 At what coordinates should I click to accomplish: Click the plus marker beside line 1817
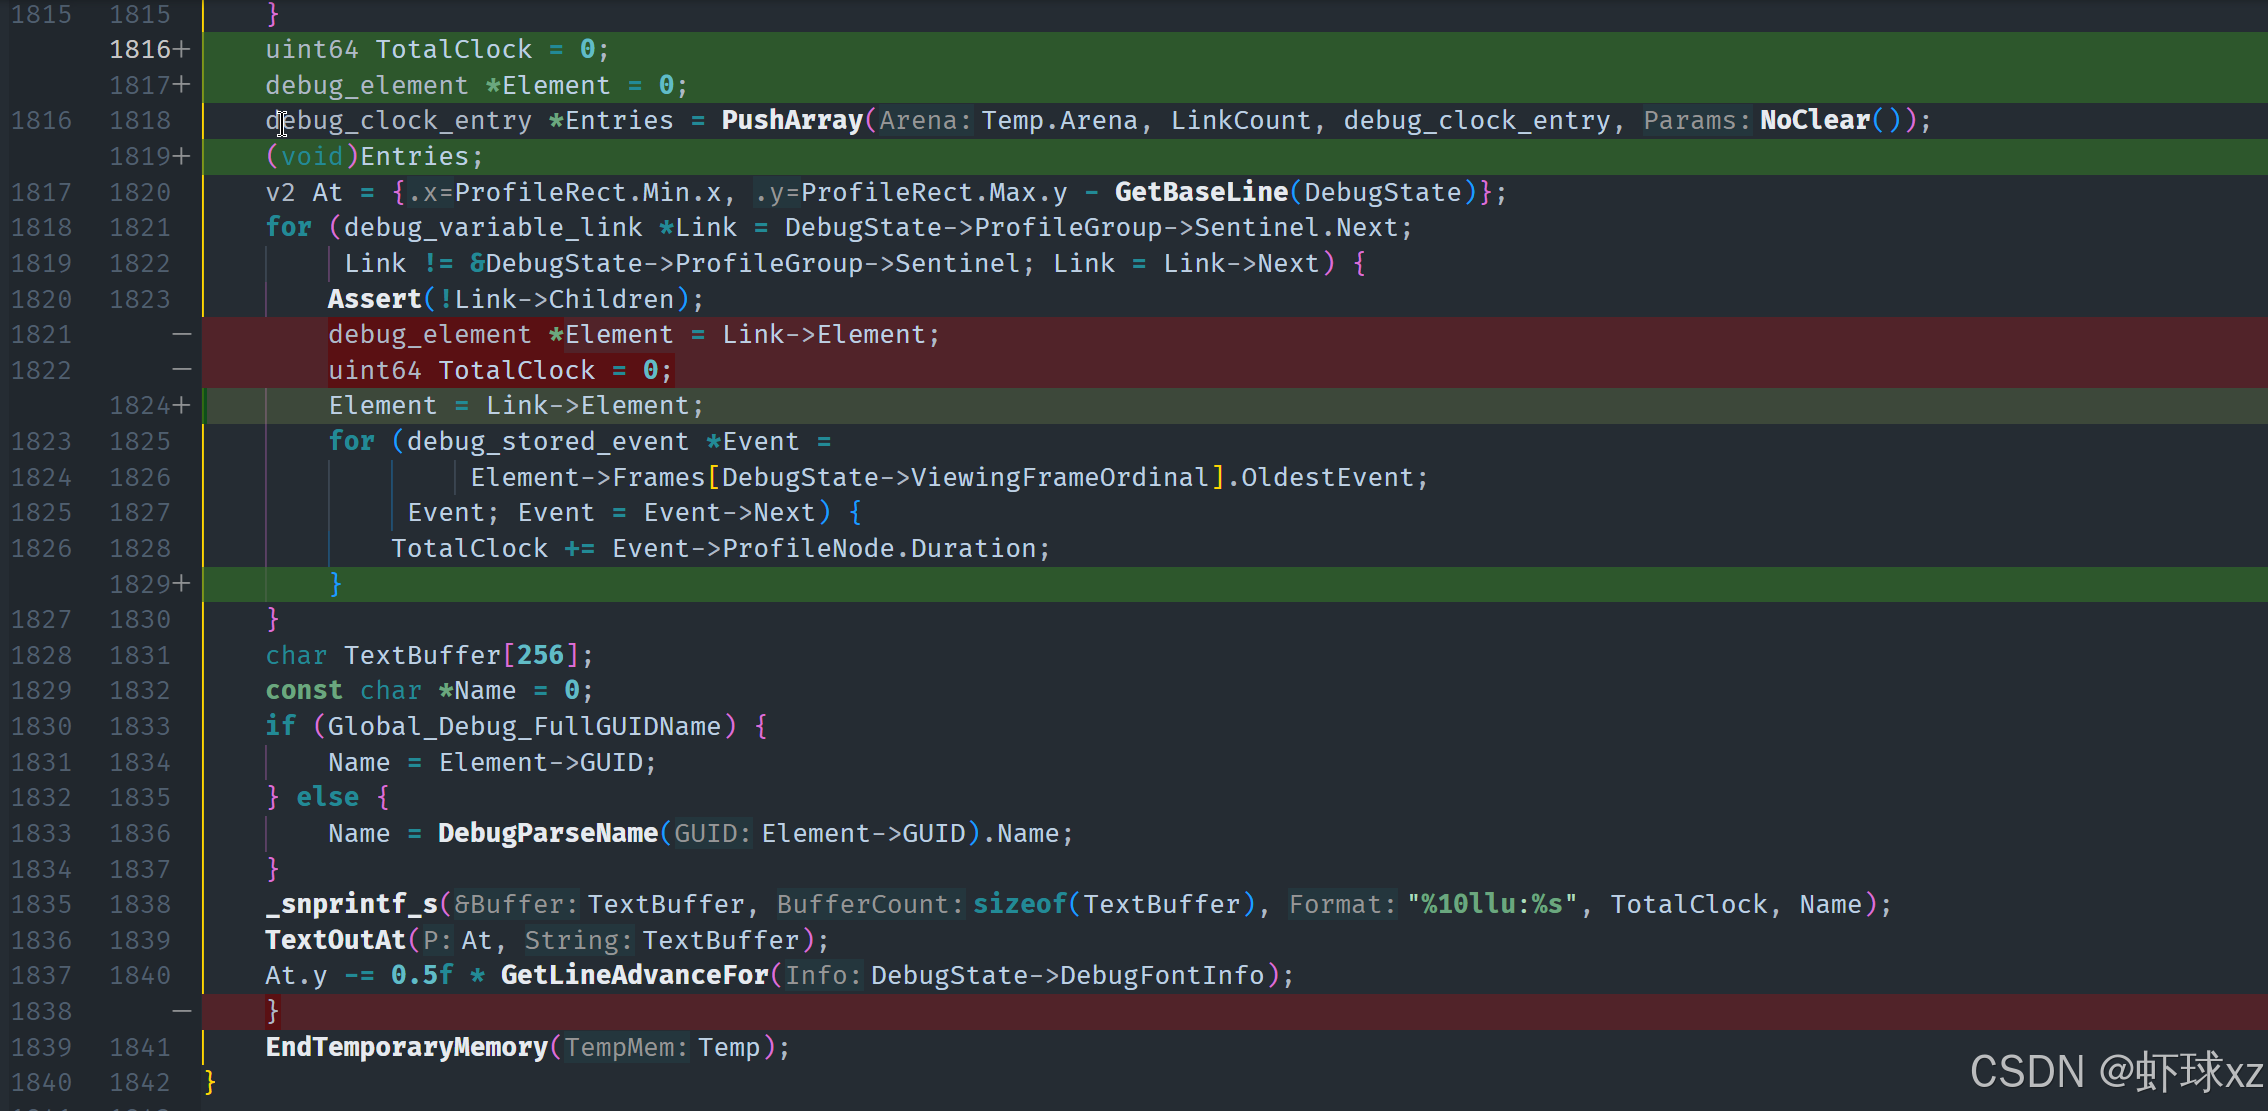click(181, 85)
